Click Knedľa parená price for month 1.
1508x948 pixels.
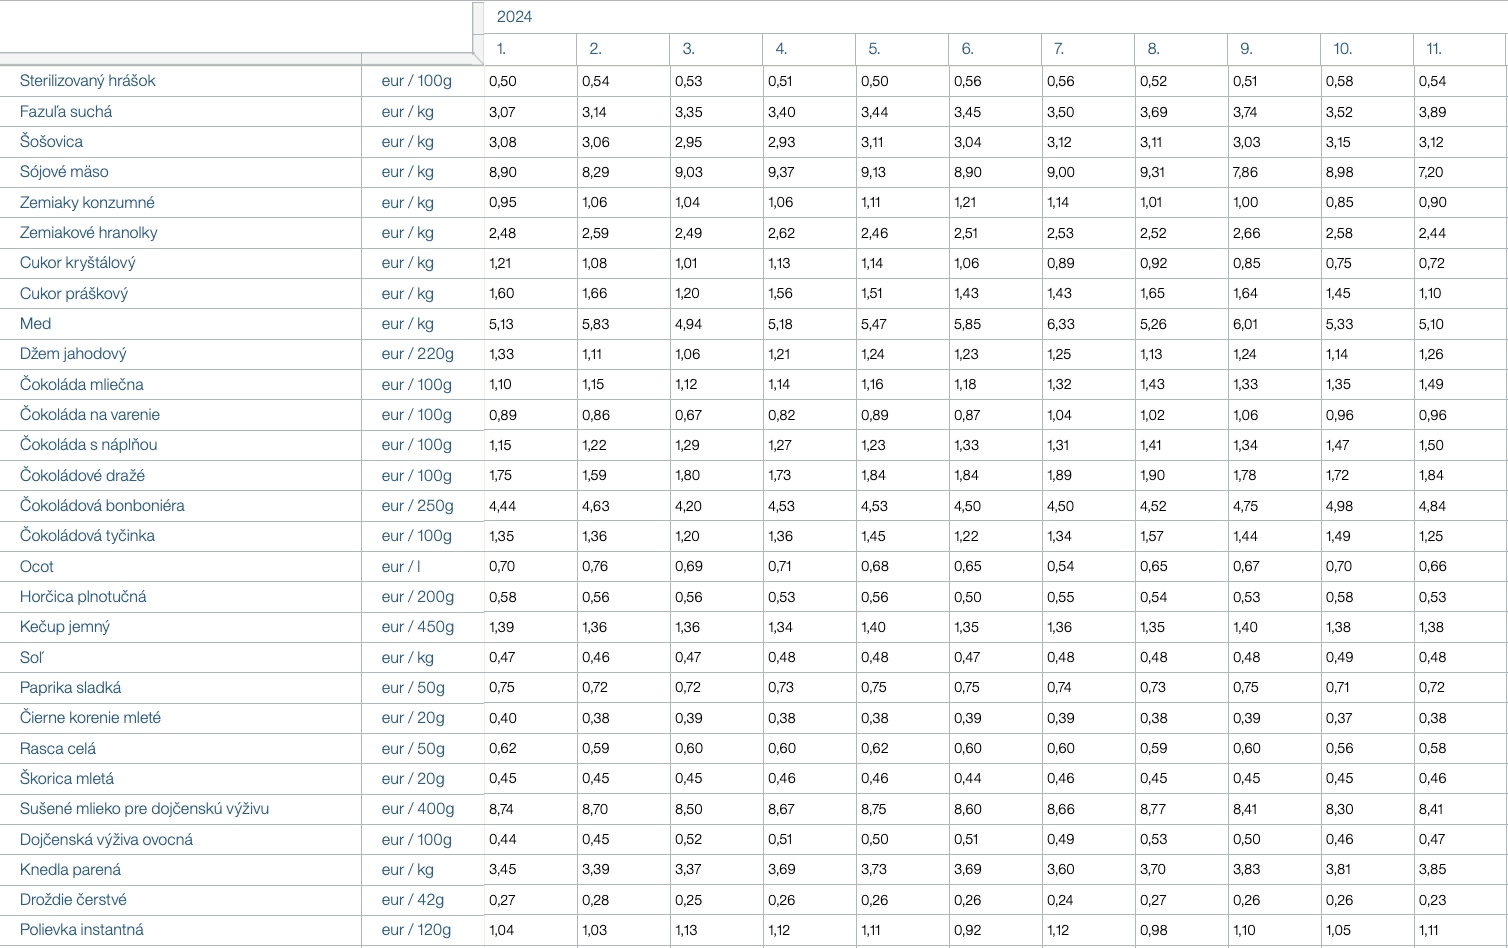point(503,870)
